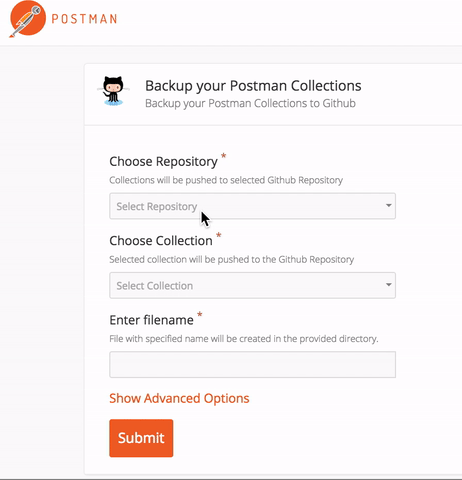Image resolution: width=462 pixels, height=480 pixels.
Task: Expand Show Advanced Options
Action: 179,398
